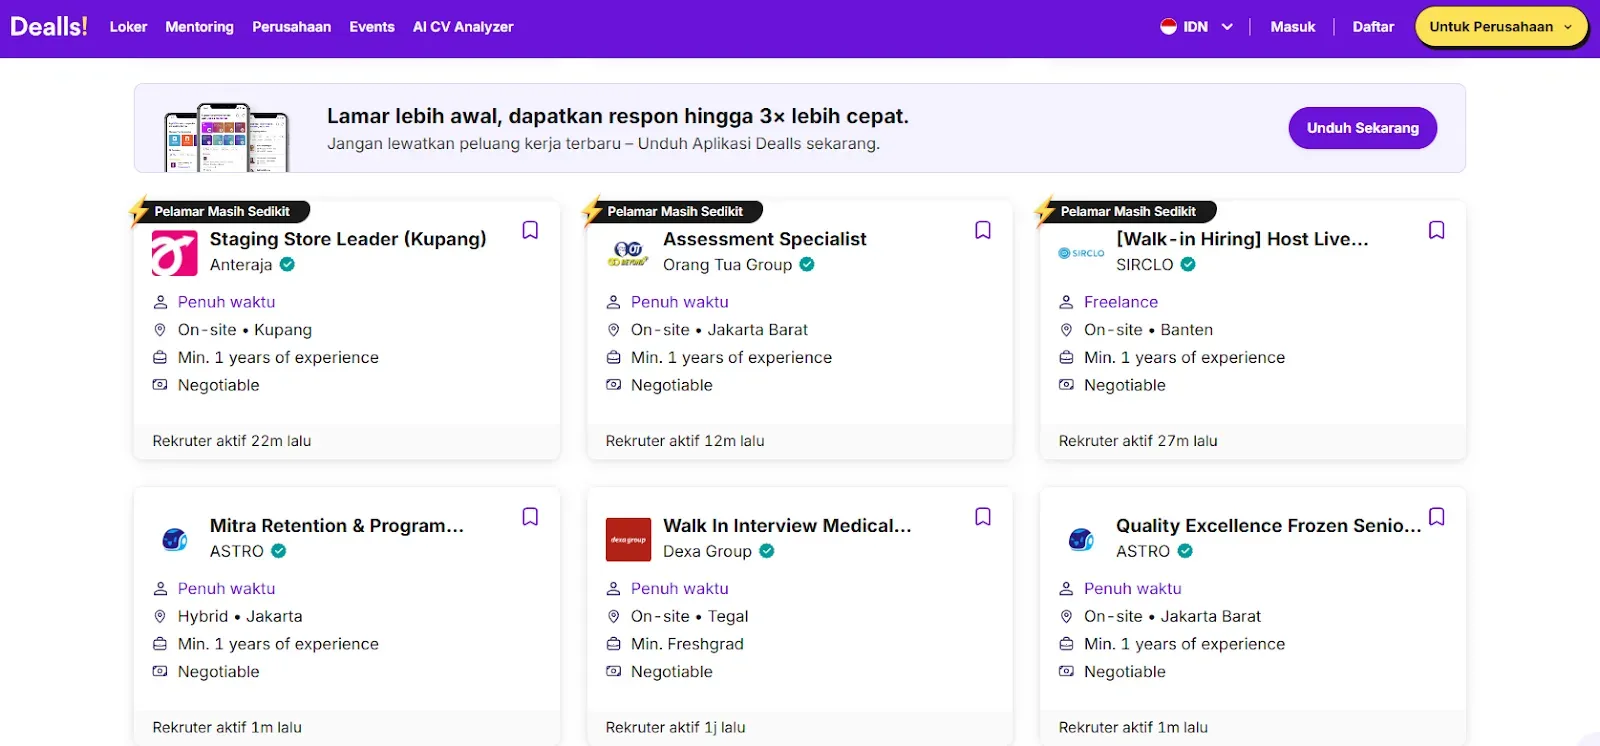1600x746 pixels.
Task: Expand the Untuk Perusahaan dropdown
Action: (x=1501, y=27)
